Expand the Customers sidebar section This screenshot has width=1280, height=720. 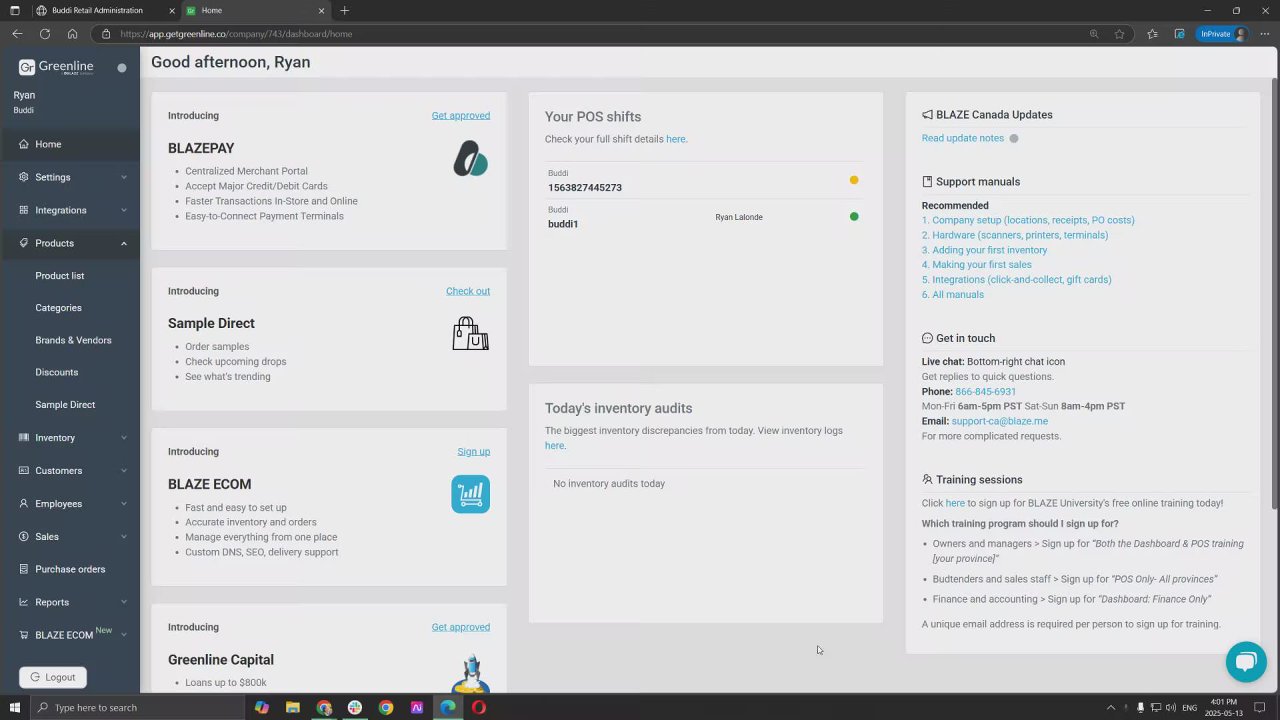(x=70, y=471)
